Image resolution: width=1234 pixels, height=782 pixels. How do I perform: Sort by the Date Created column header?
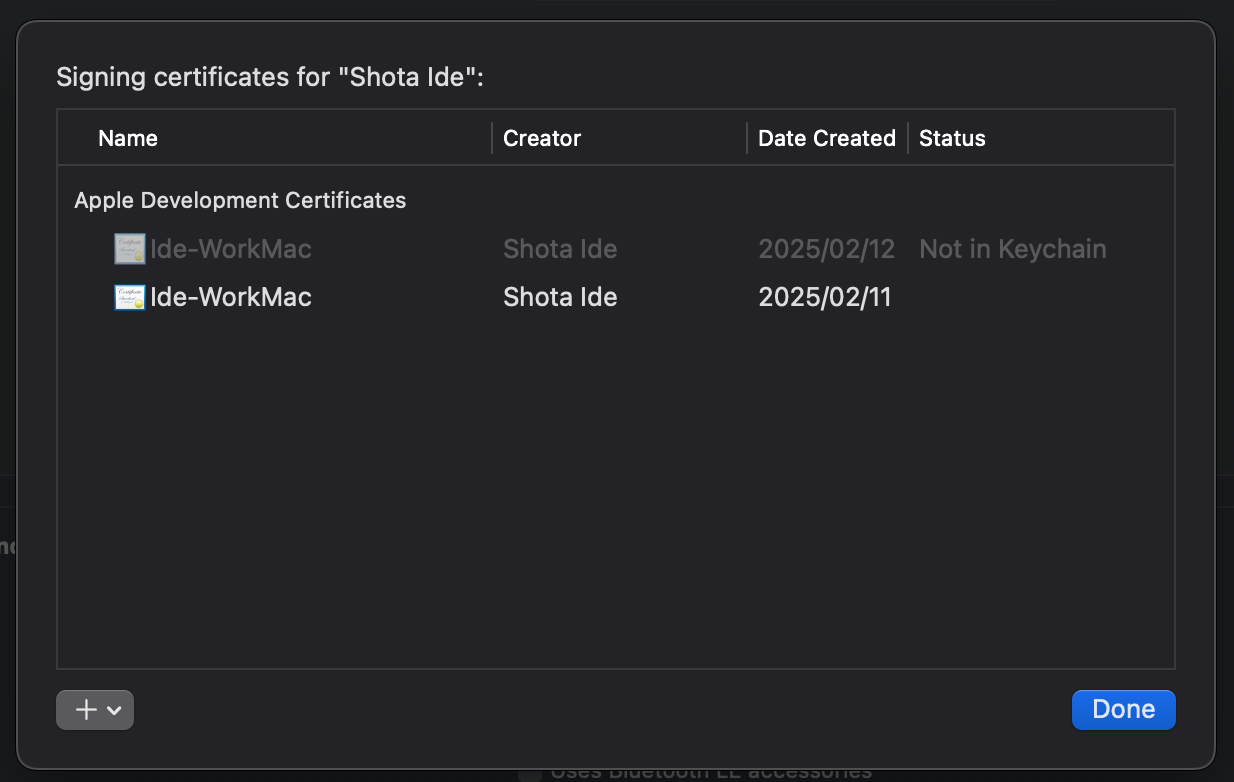(x=827, y=138)
